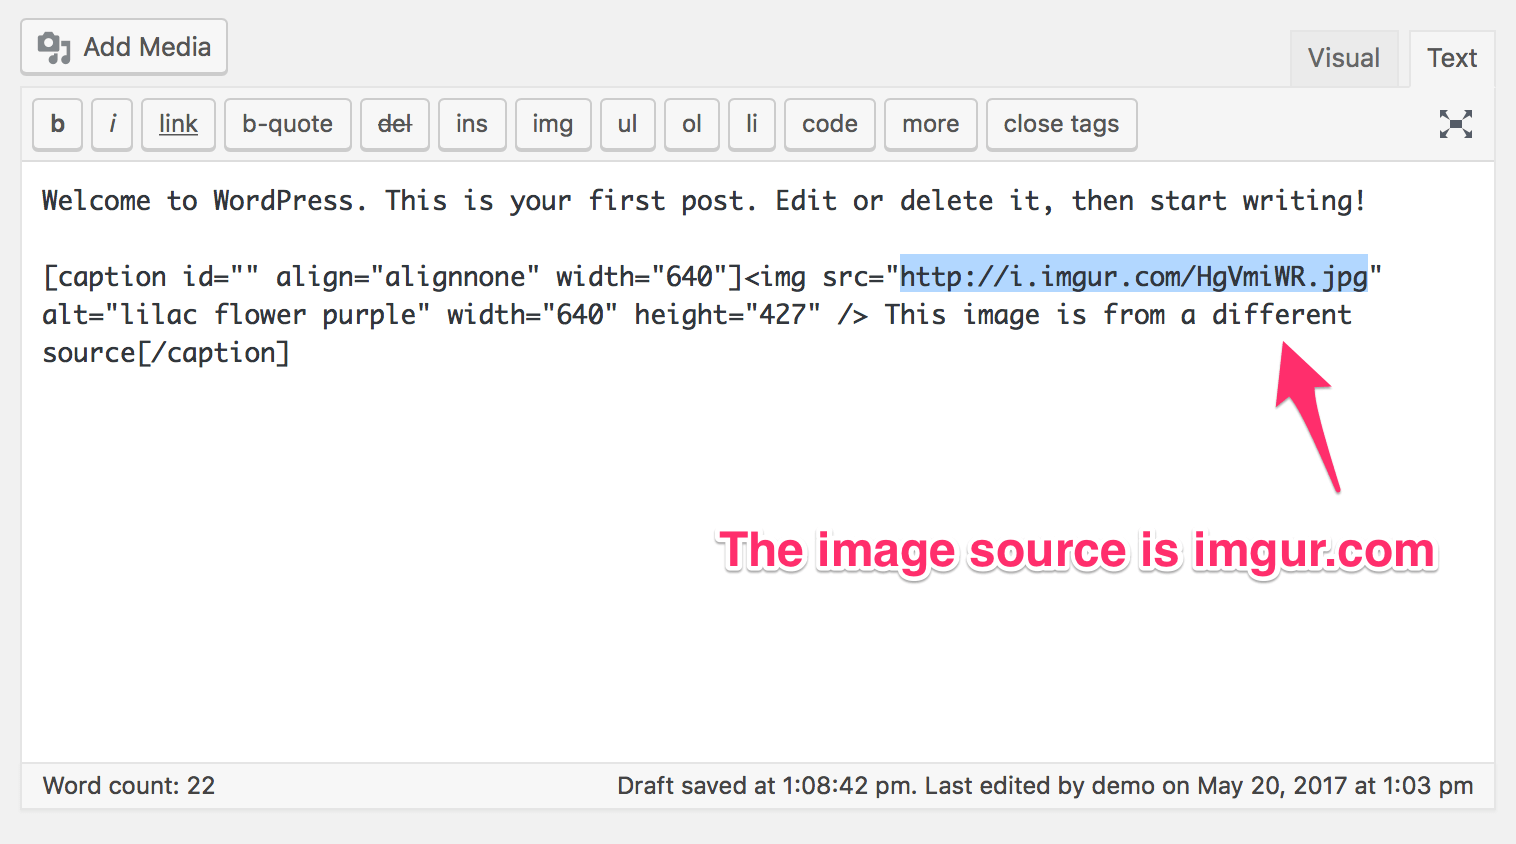
Task: Click the Add Media button
Action: click(124, 47)
